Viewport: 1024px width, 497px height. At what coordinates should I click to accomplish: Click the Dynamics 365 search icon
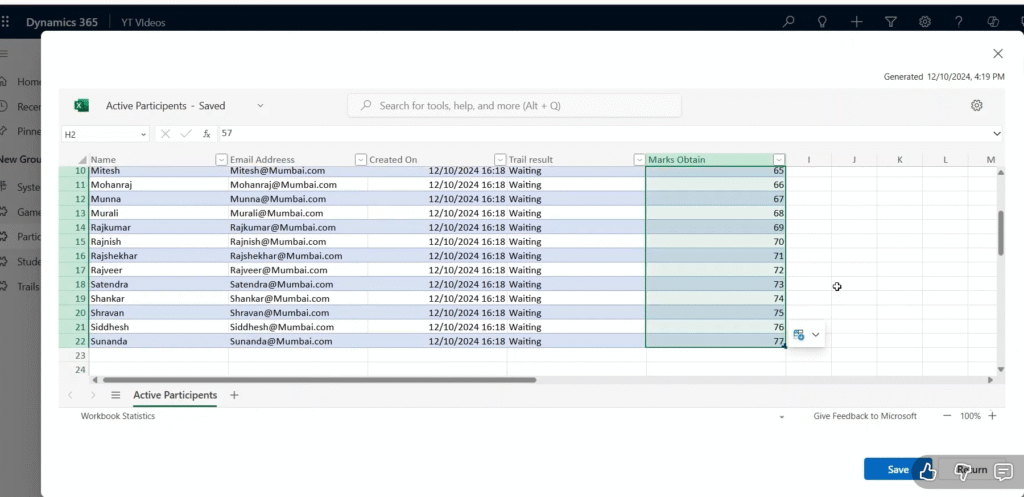[789, 21]
